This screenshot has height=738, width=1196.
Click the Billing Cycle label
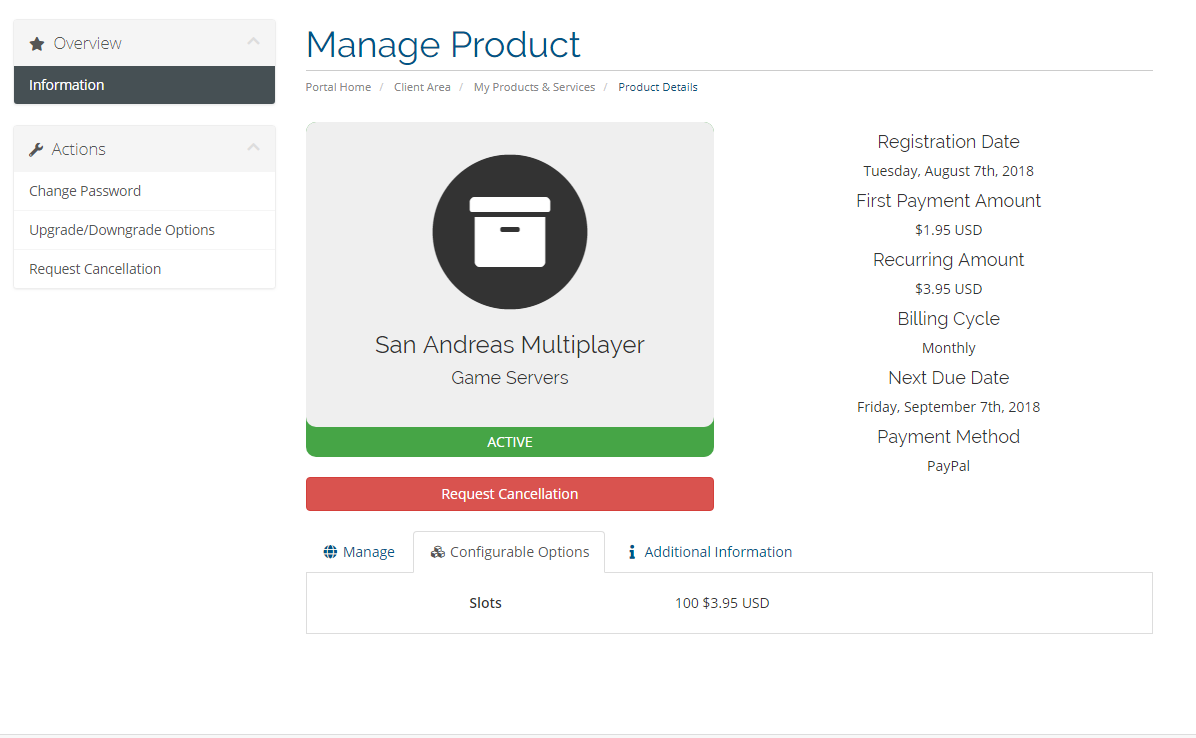[x=948, y=319]
